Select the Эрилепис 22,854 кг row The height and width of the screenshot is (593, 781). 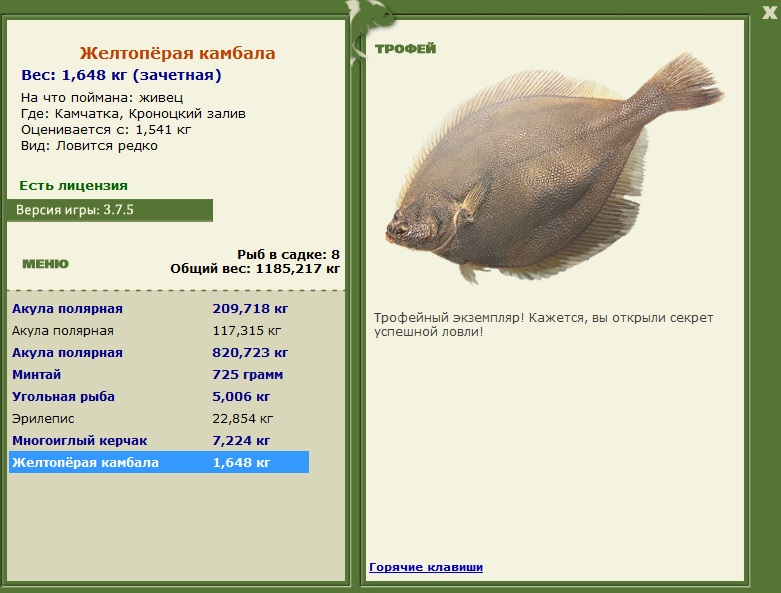159,418
